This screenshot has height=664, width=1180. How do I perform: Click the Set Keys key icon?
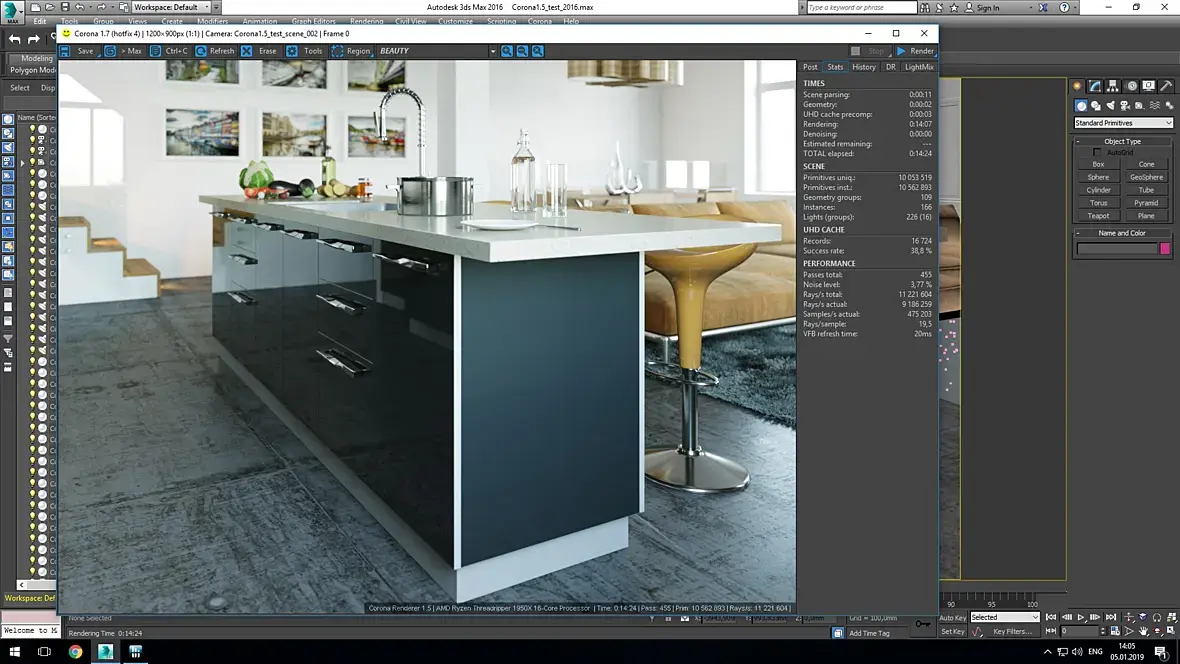923,624
